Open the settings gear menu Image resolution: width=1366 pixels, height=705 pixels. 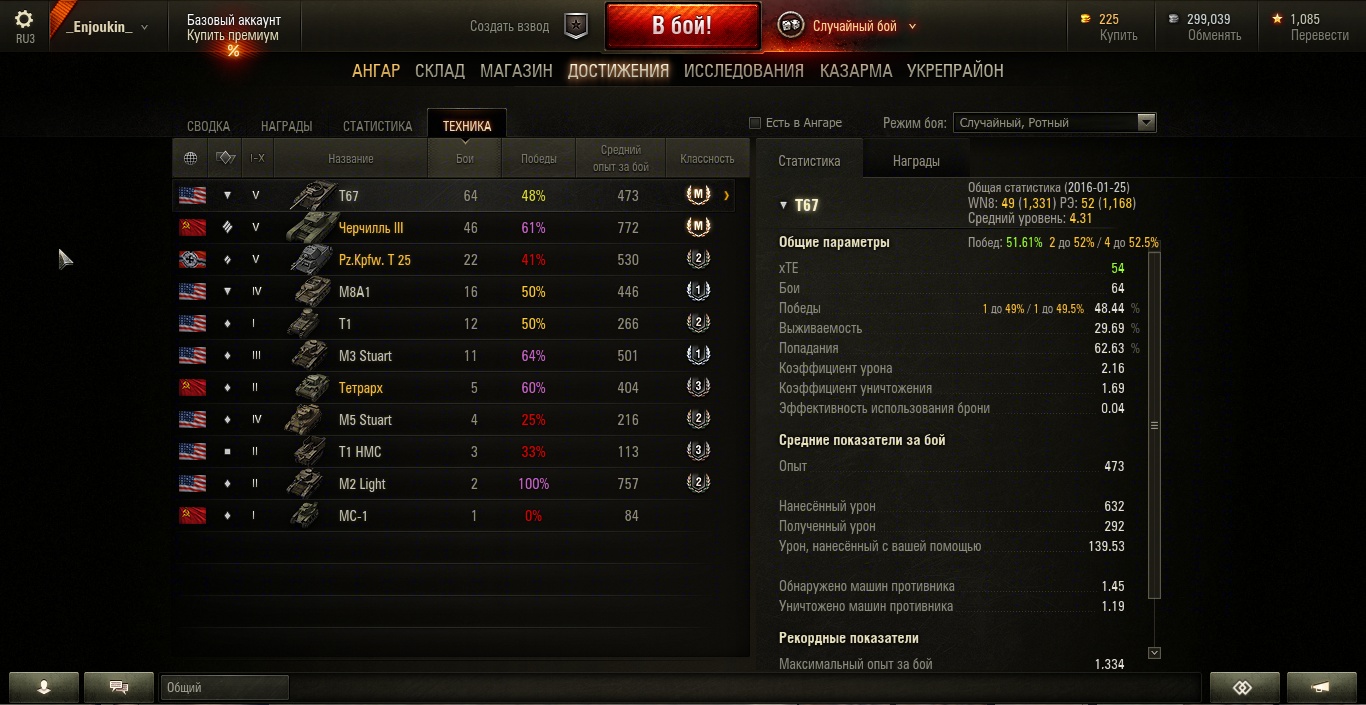coord(24,19)
